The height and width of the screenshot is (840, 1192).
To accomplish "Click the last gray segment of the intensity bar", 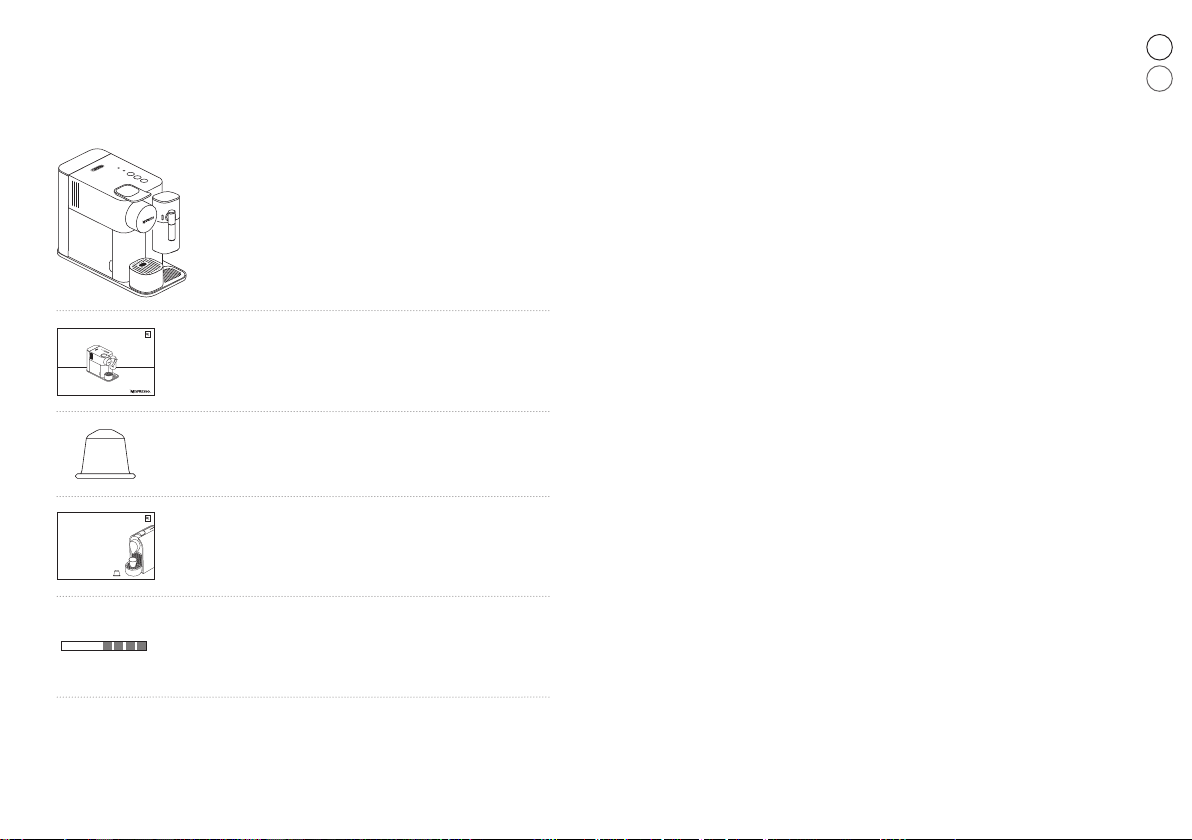I will [141, 646].
